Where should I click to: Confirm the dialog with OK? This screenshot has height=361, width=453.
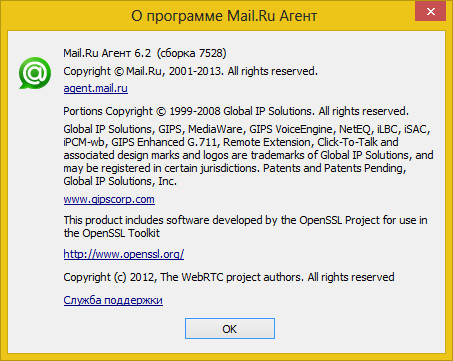(230, 329)
